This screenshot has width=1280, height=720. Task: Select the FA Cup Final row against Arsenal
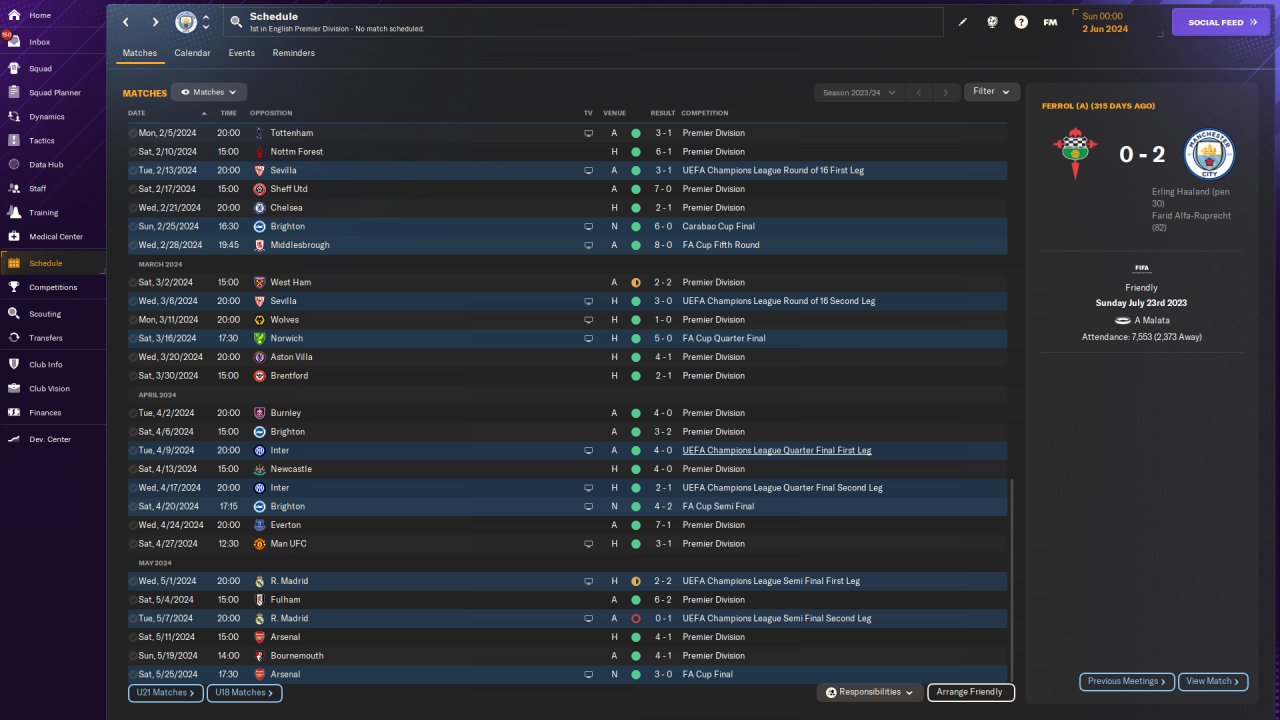coord(567,675)
